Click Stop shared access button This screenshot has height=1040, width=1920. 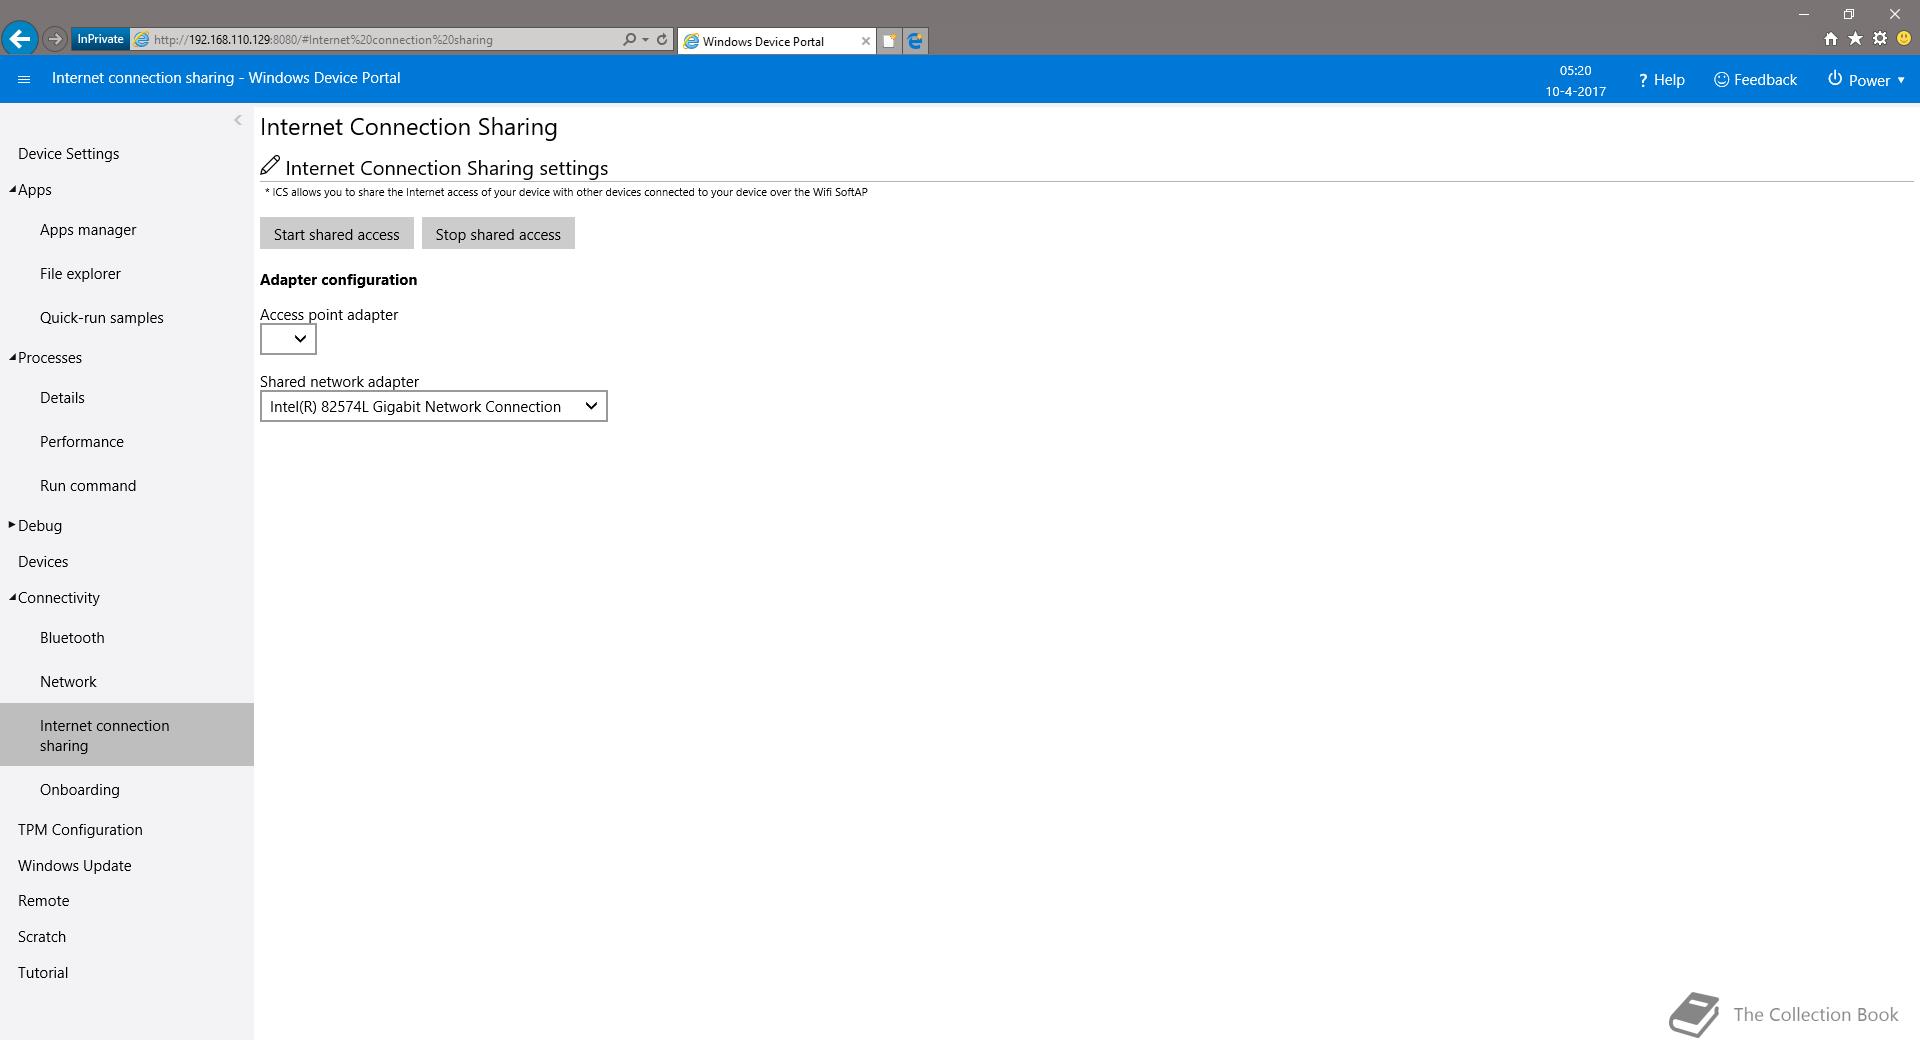tap(498, 234)
